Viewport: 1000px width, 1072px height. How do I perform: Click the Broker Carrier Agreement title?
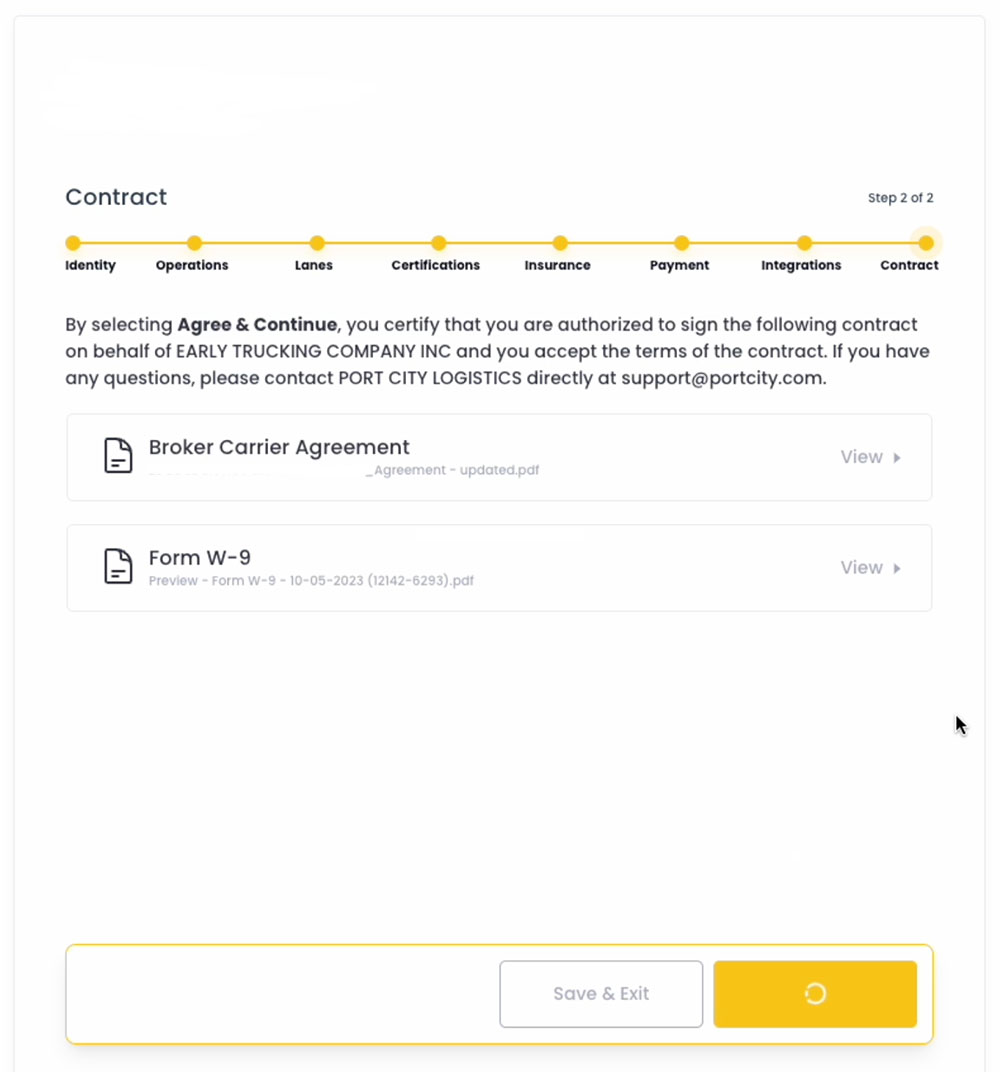click(x=279, y=447)
